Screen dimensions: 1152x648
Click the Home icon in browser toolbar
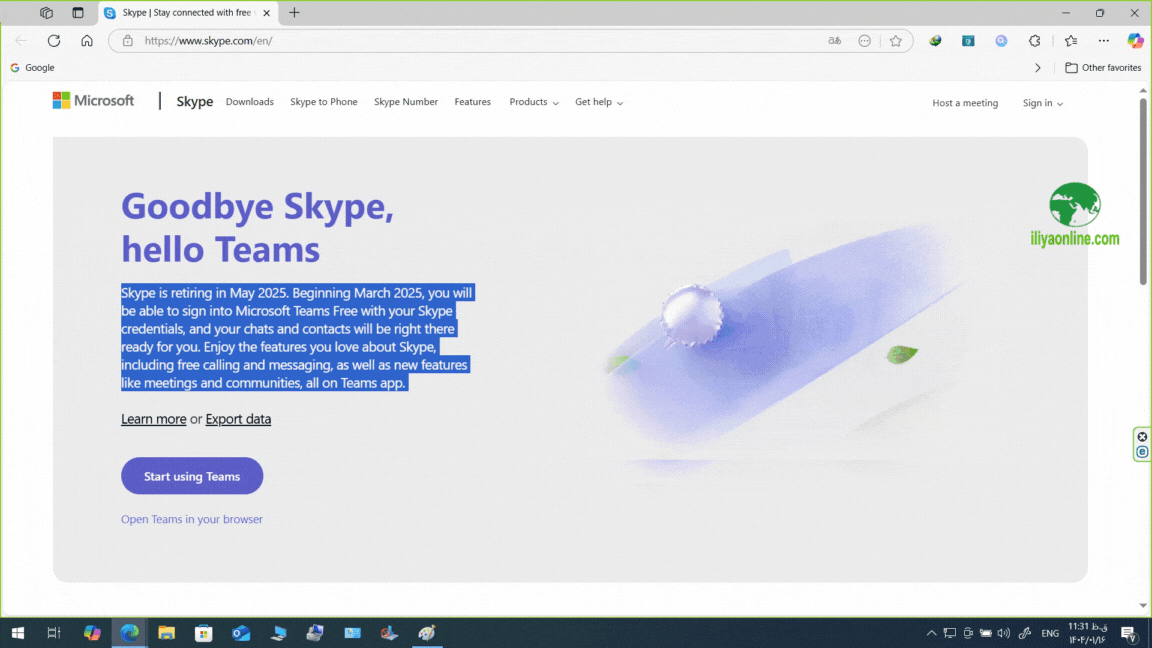87,41
